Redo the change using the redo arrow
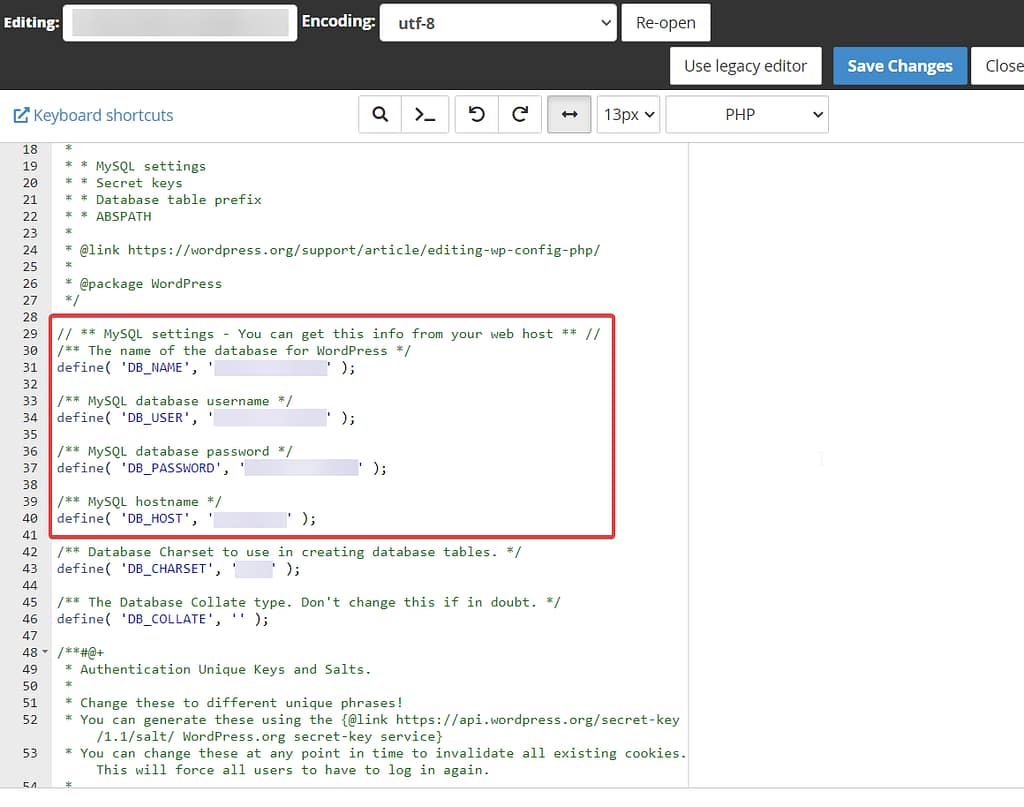This screenshot has width=1024, height=807. click(x=519, y=114)
